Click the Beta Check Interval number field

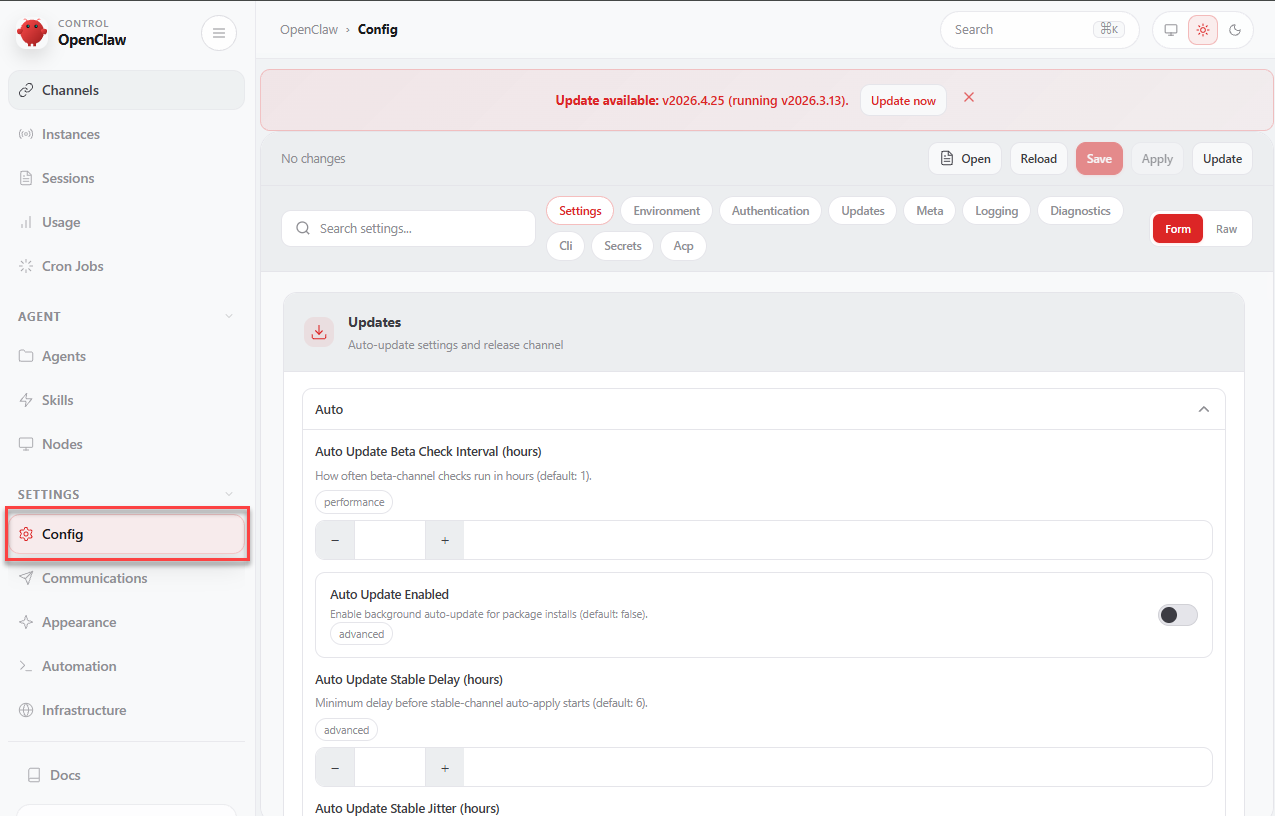pyautogui.click(x=390, y=540)
